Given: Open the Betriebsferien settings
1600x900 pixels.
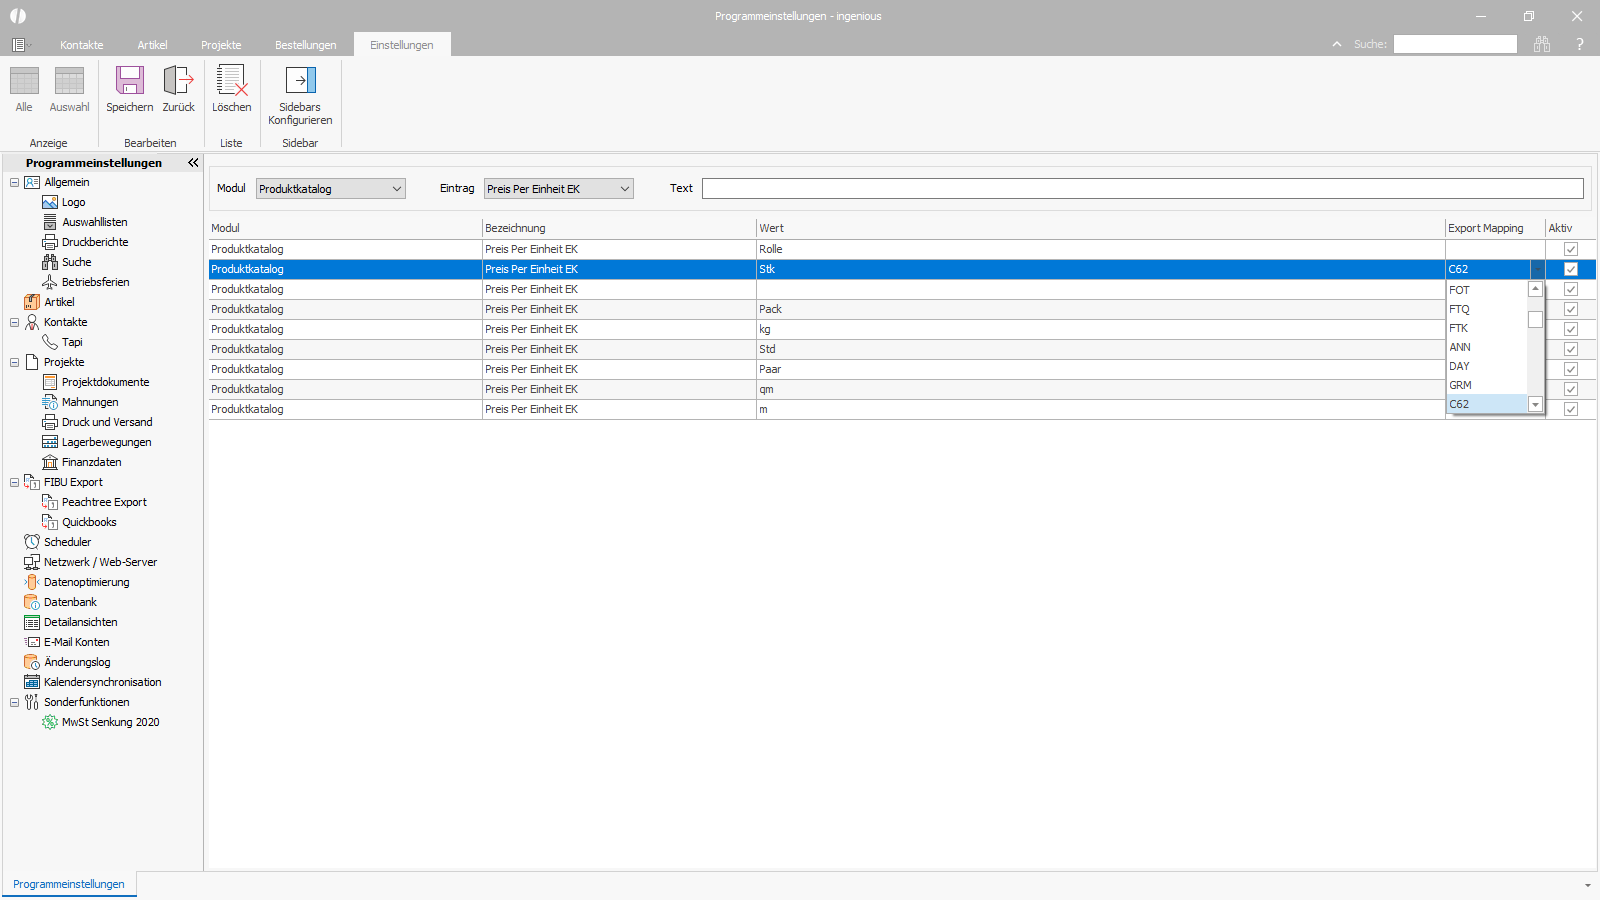Looking at the screenshot, I should tap(95, 282).
